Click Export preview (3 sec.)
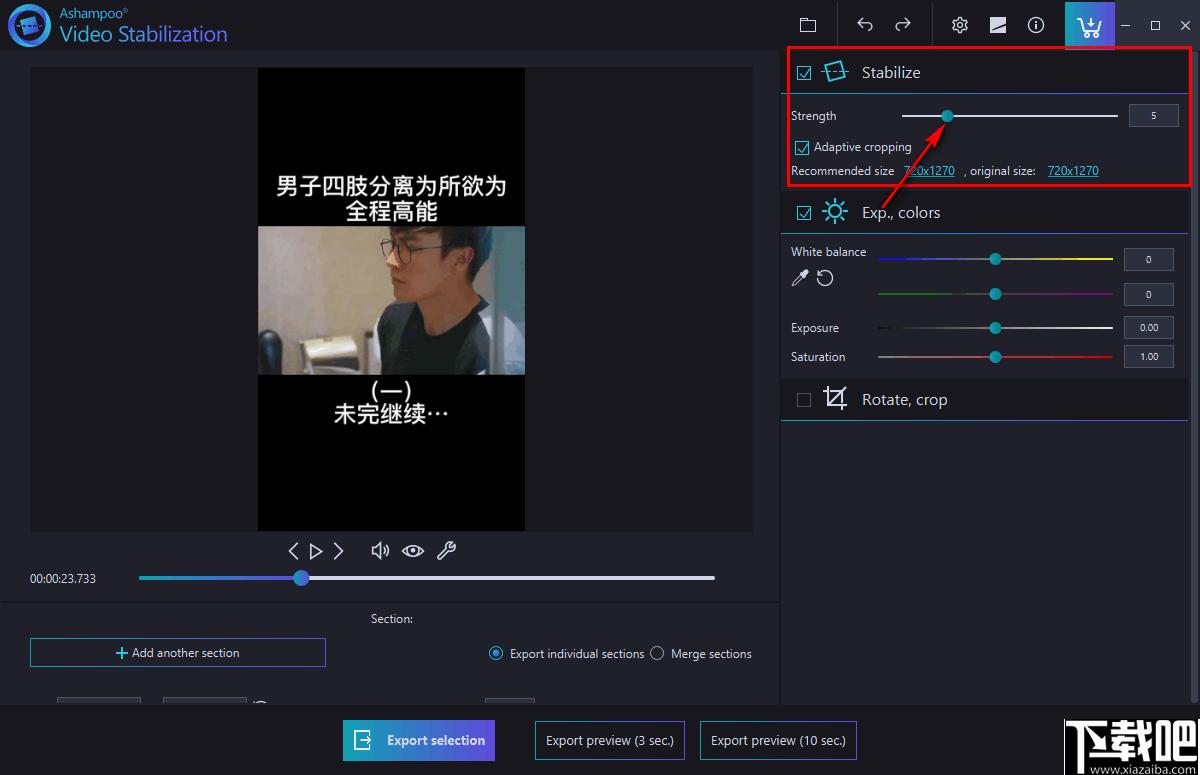Image resolution: width=1200 pixels, height=775 pixels. coord(610,741)
